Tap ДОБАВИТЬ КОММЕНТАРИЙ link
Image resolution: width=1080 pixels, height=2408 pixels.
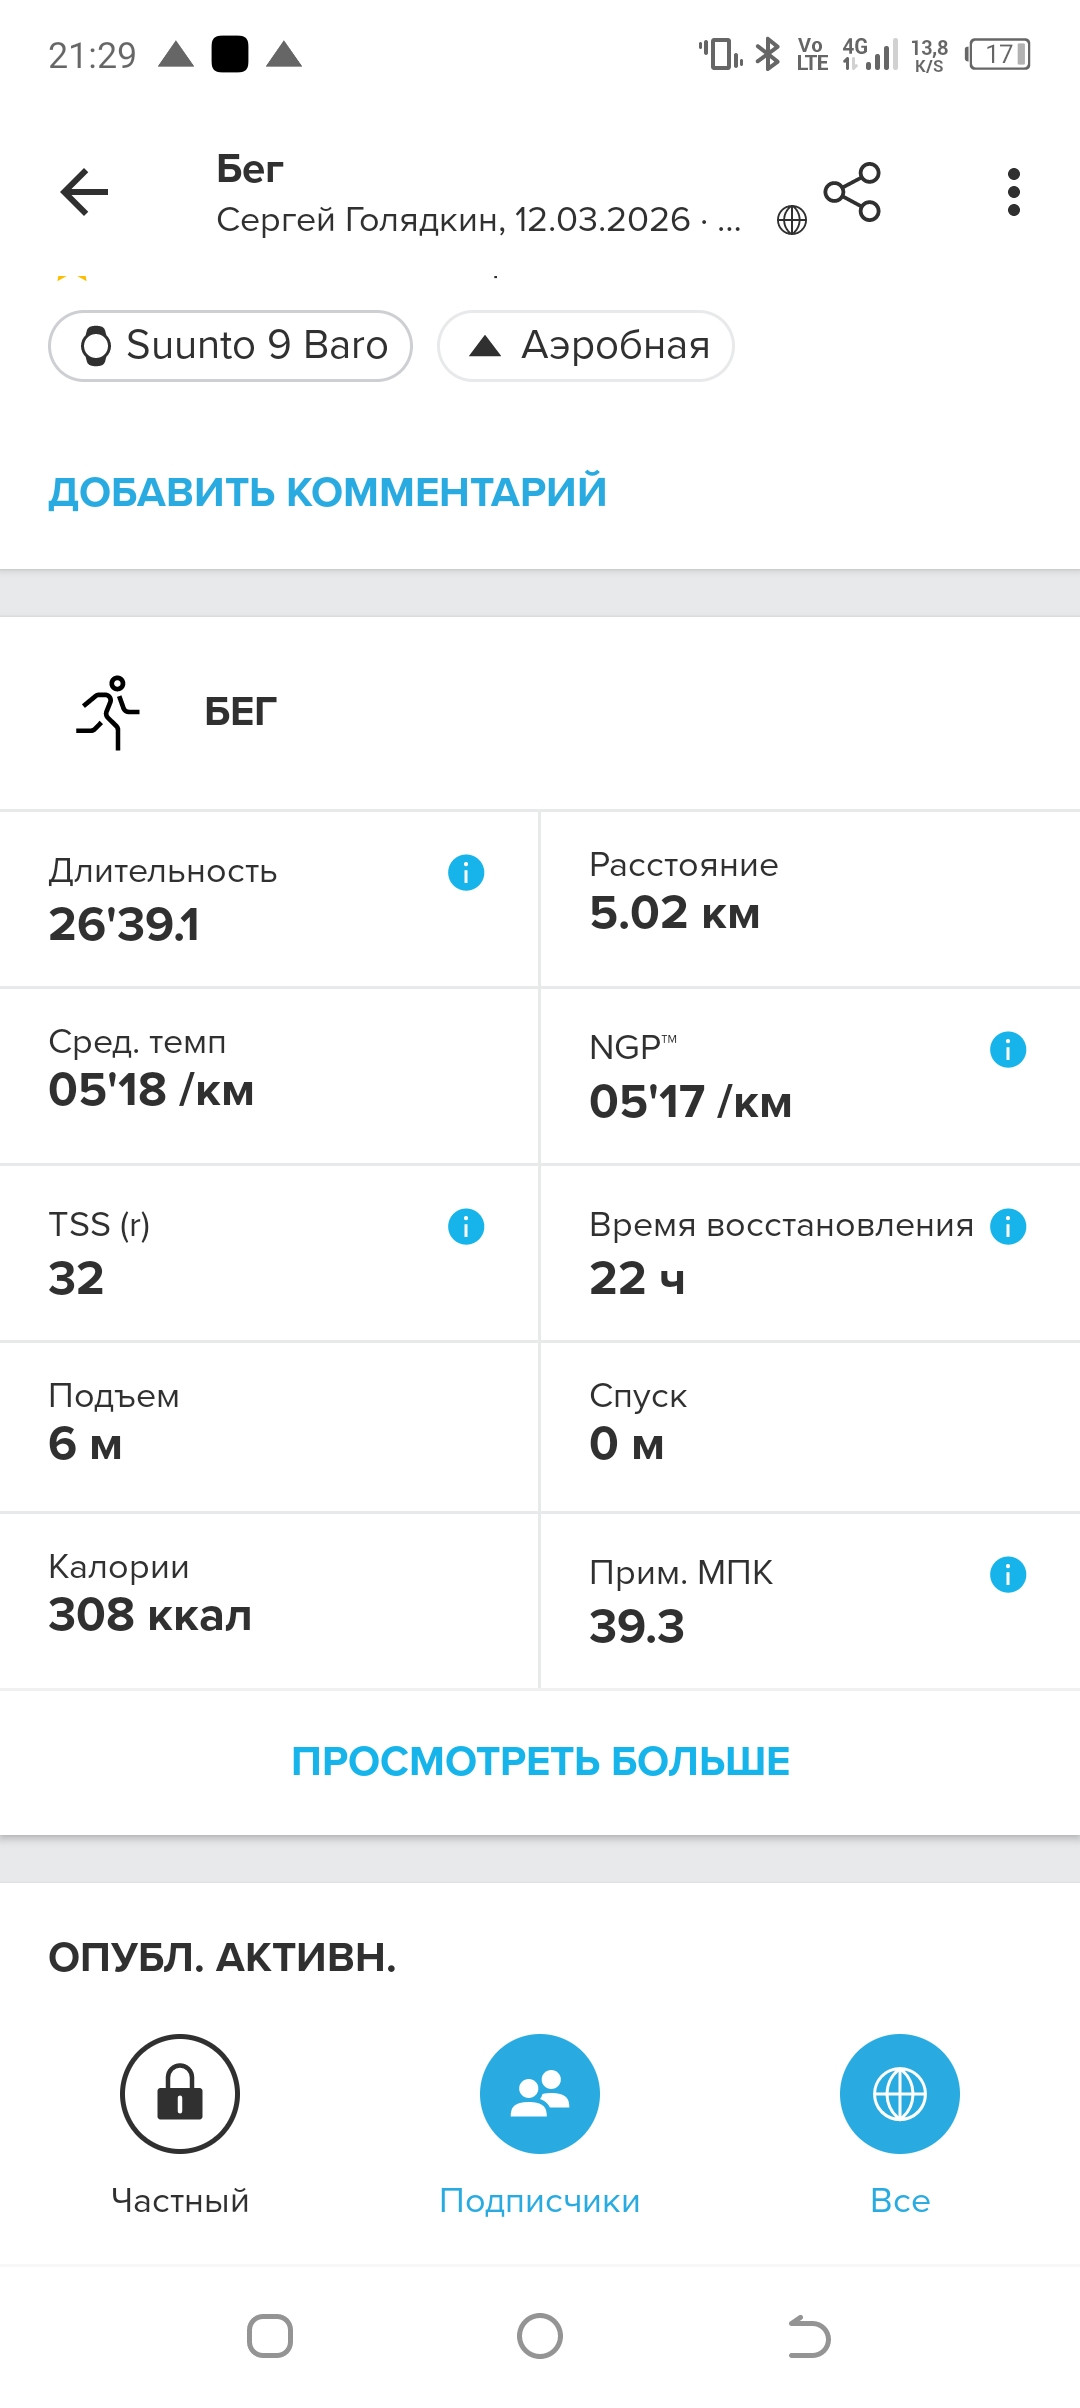(328, 492)
